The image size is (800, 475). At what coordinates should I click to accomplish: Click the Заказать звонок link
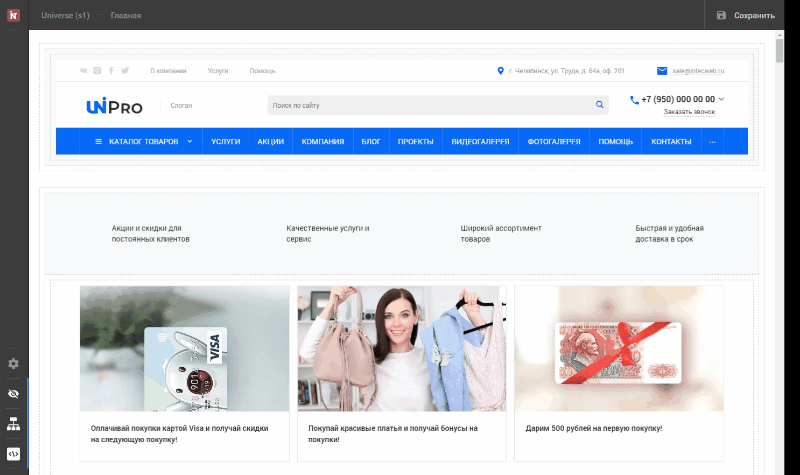689,112
